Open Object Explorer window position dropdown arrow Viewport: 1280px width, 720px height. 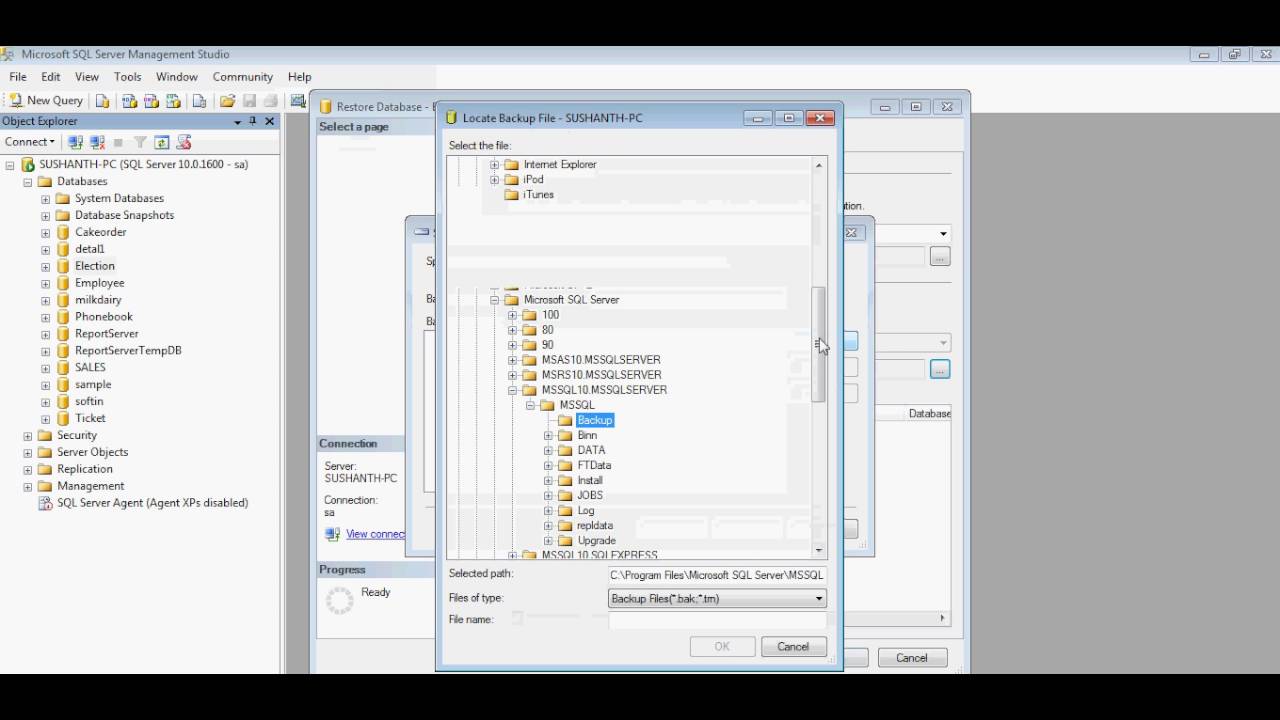pyautogui.click(x=238, y=121)
